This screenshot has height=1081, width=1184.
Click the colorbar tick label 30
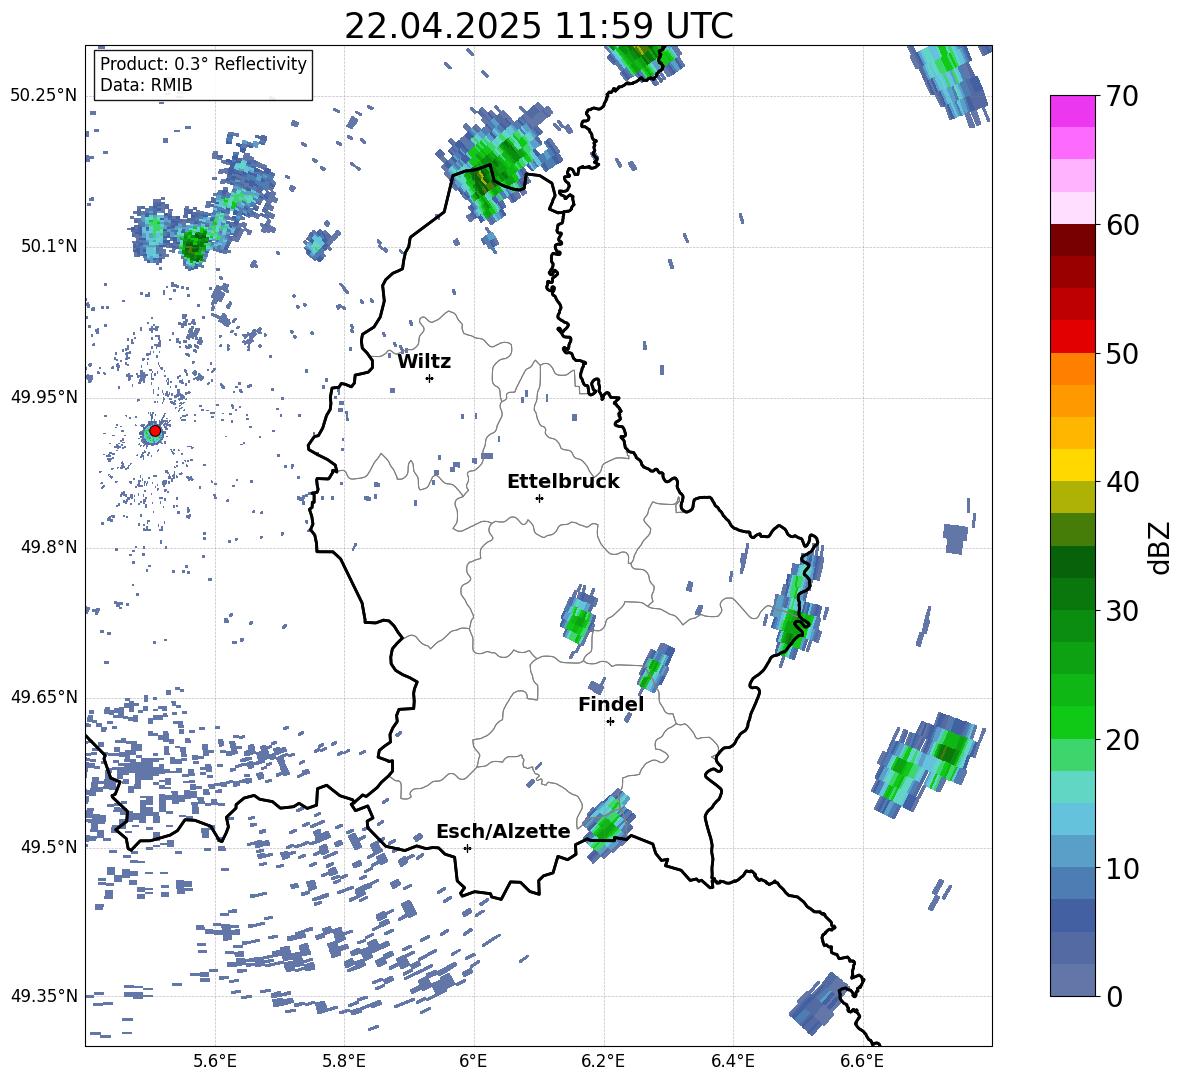[x=1122, y=611]
